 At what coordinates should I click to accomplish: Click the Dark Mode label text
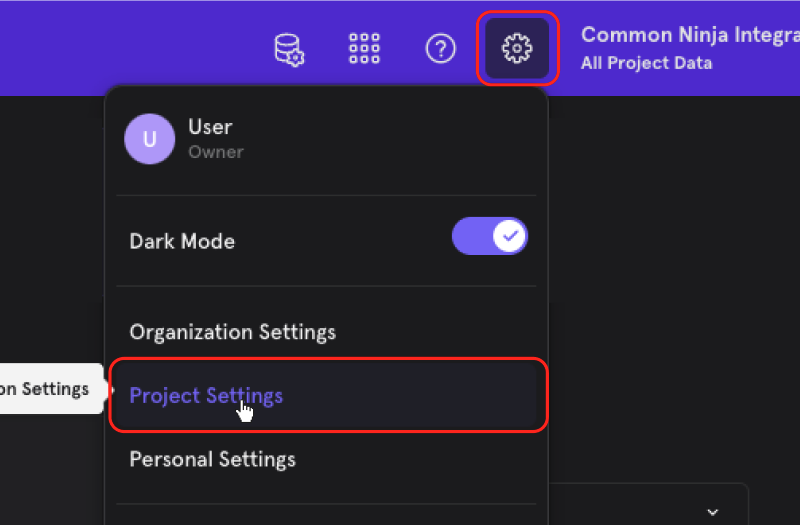[x=182, y=242]
